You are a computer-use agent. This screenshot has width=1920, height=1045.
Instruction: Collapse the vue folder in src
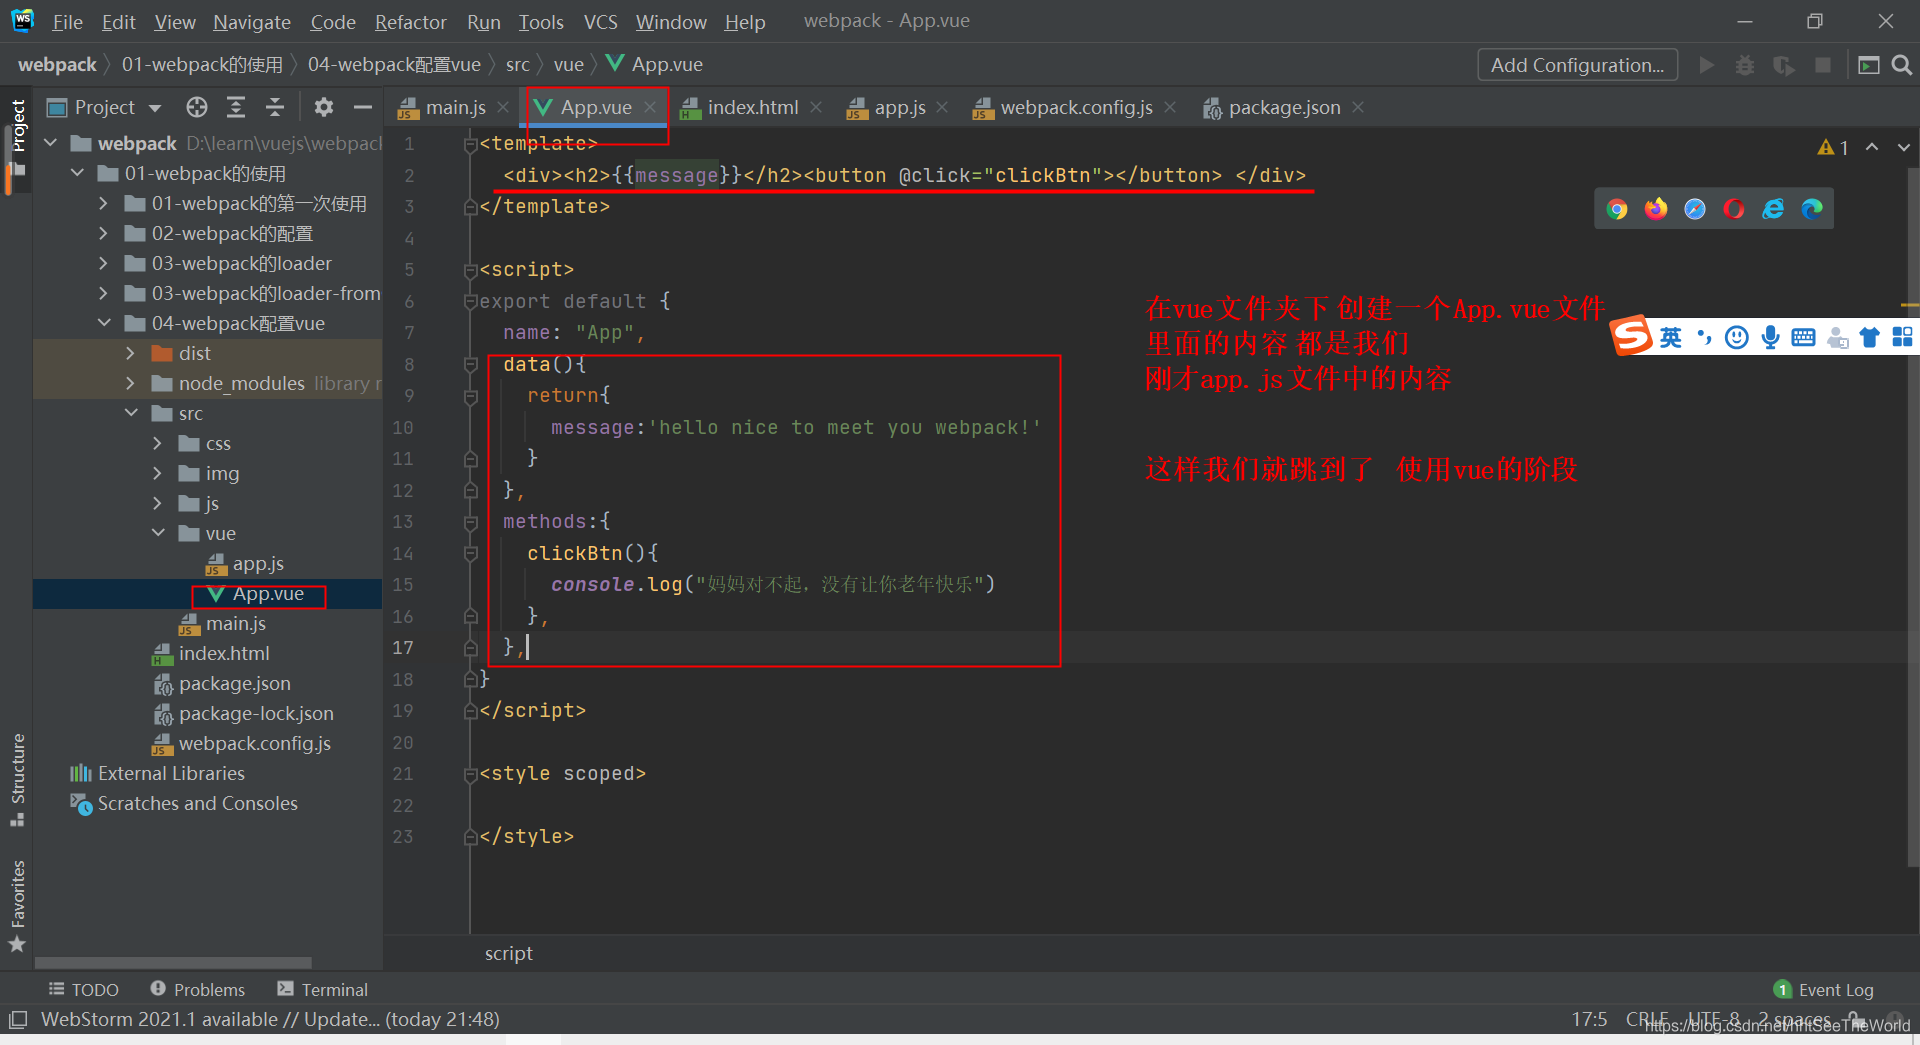158,533
